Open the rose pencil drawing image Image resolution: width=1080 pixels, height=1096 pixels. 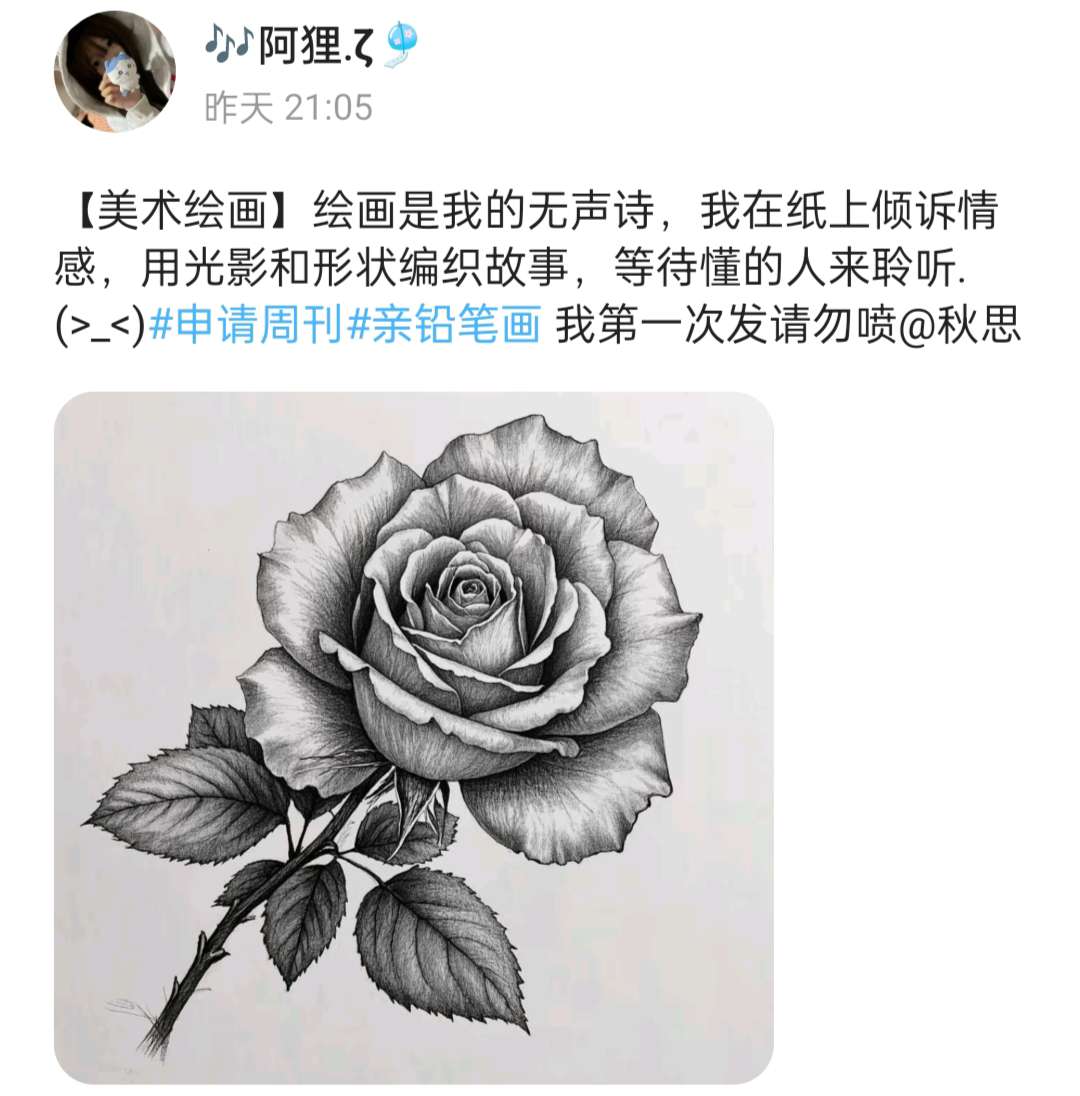pos(414,737)
